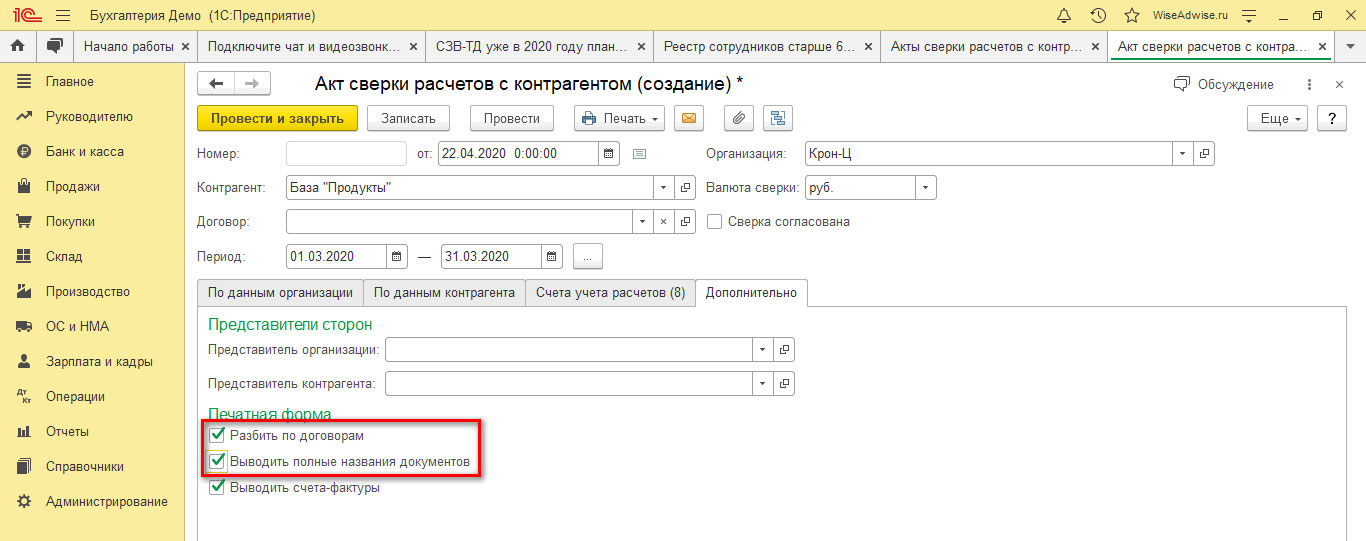The width and height of the screenshot is (1366, 541).
Task: Open notifications bell icon in title bar
Action: pos(1064,16)
